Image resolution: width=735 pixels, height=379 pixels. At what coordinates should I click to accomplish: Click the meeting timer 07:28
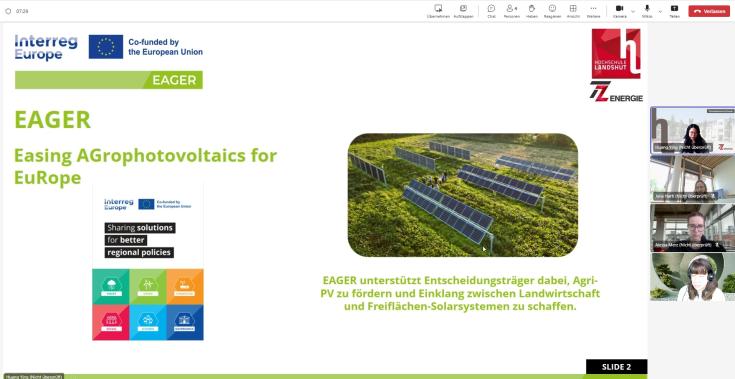coord(22,11)
